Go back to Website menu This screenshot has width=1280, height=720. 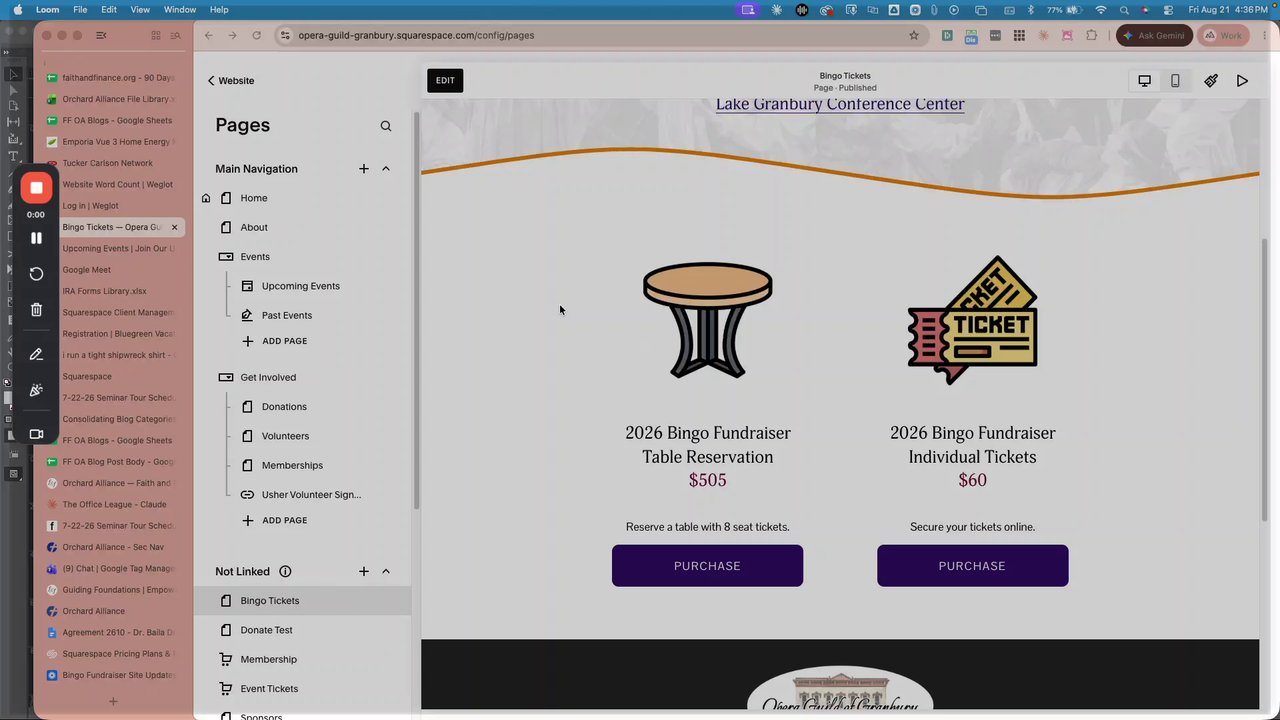[231, 80]
